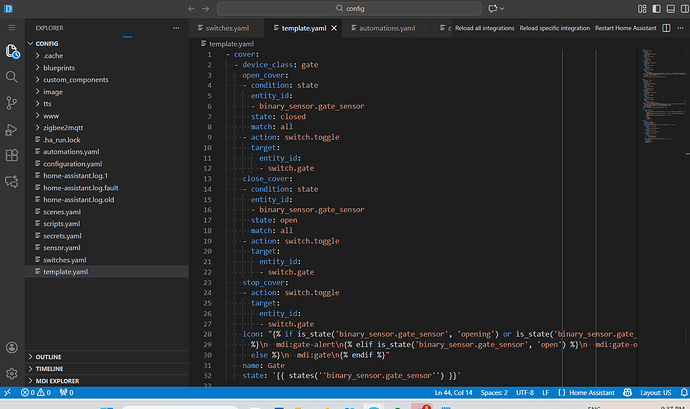Open home-assistant.log.fault file
The width and height of the screenshot is (690, 409).
(x=107, y=188)
